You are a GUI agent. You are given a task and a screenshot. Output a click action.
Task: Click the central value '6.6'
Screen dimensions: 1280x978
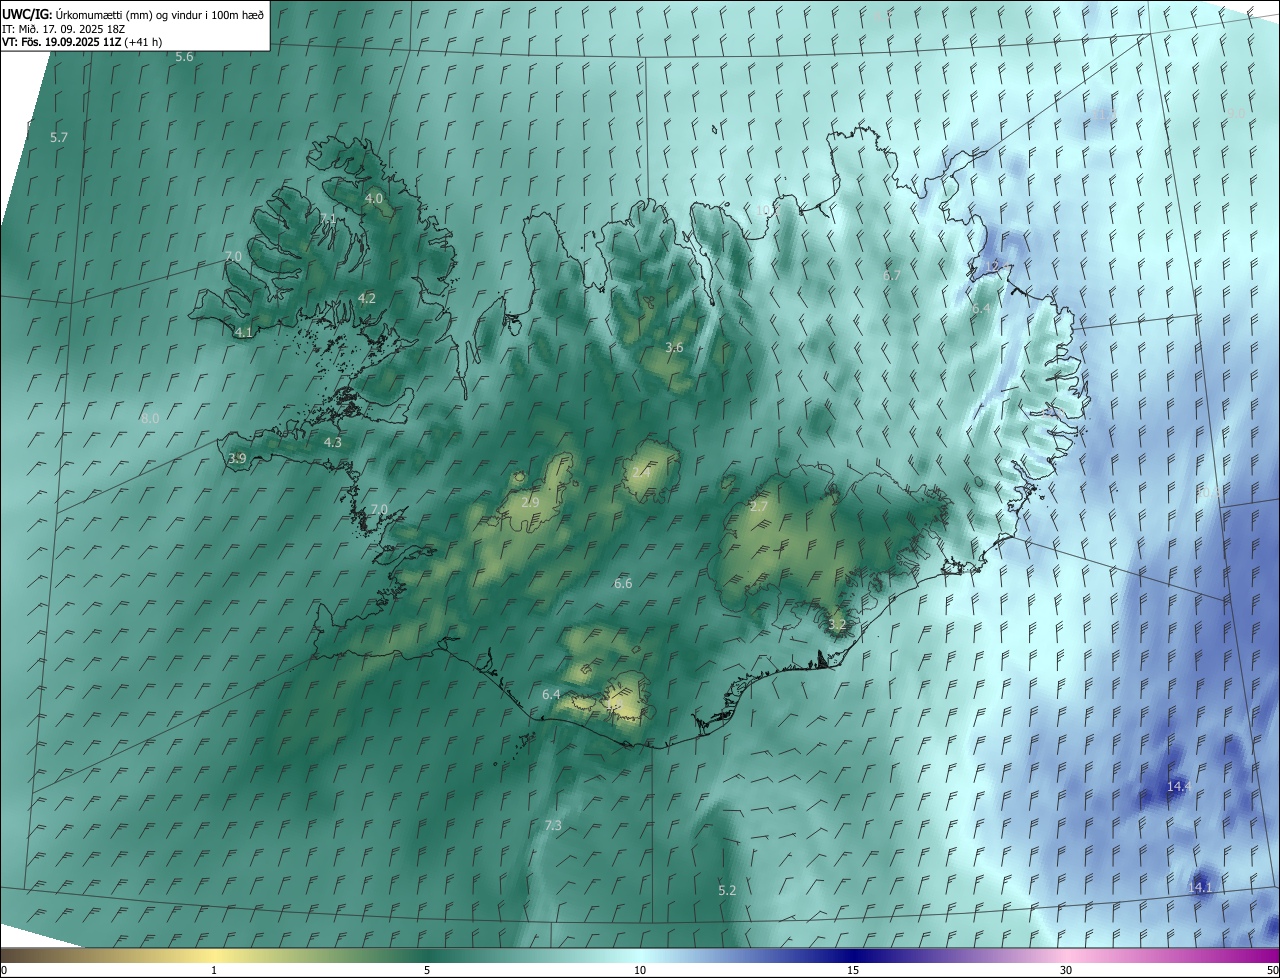(623, 583)
